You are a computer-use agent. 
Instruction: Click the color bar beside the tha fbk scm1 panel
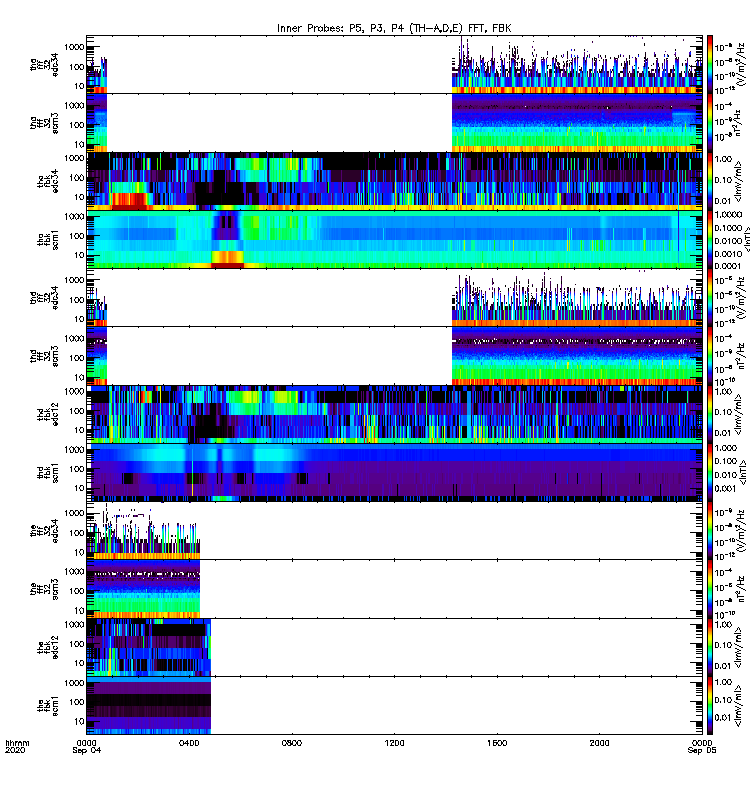[x=710, y=240]
